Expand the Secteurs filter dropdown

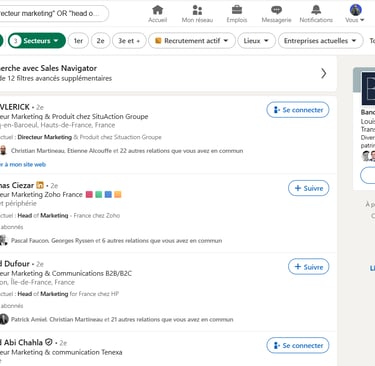coord(37,41)
